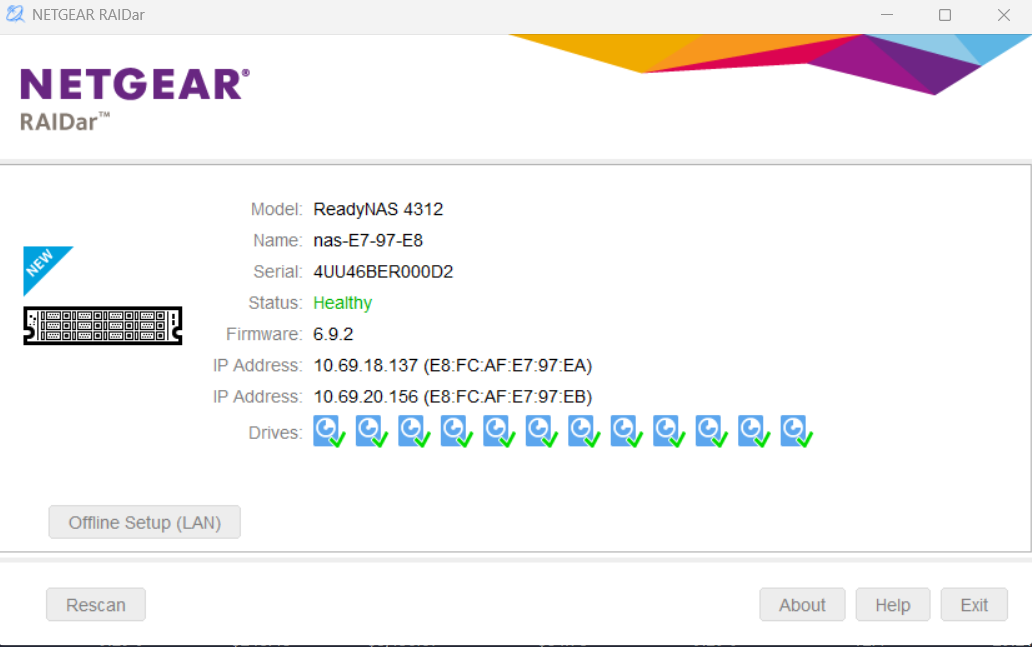Click the first drive status icon

(329, 431)
